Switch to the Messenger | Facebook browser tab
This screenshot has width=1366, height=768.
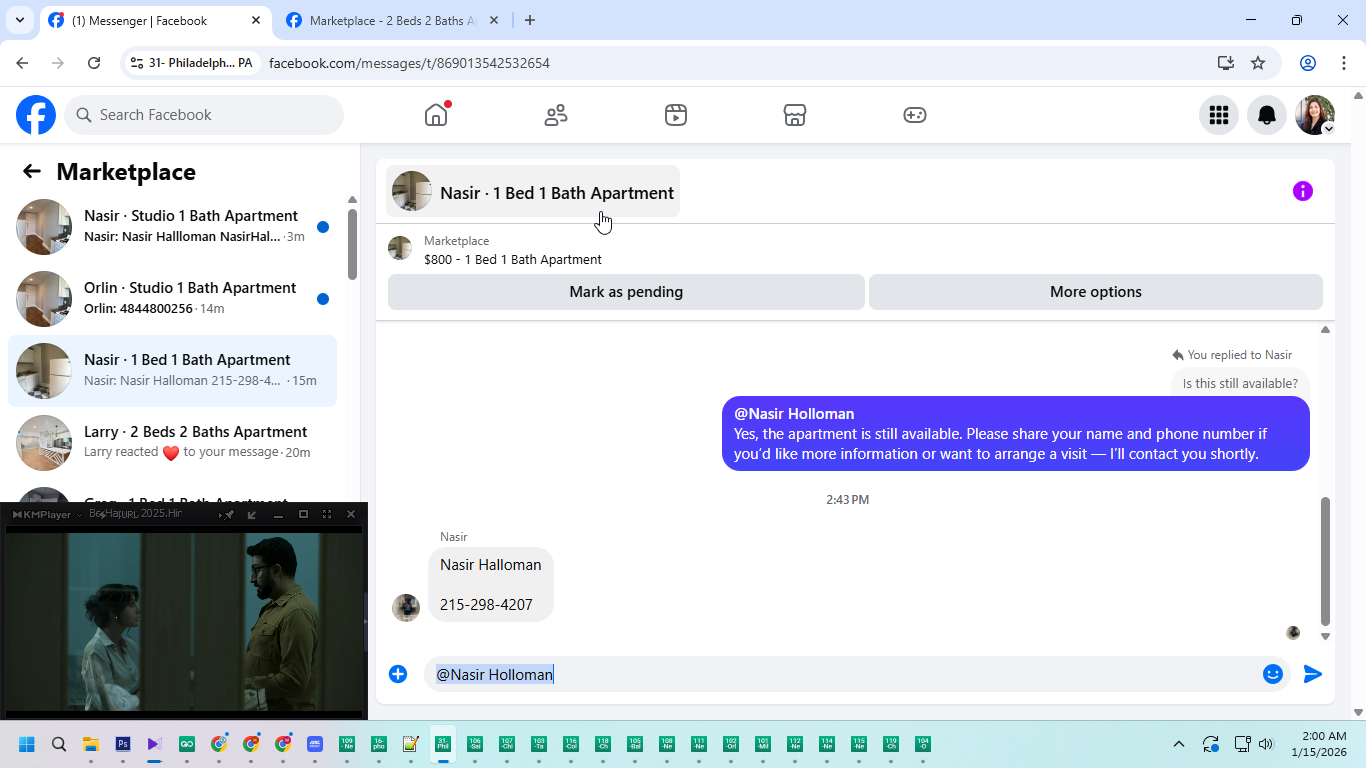[x=156, y=20]
